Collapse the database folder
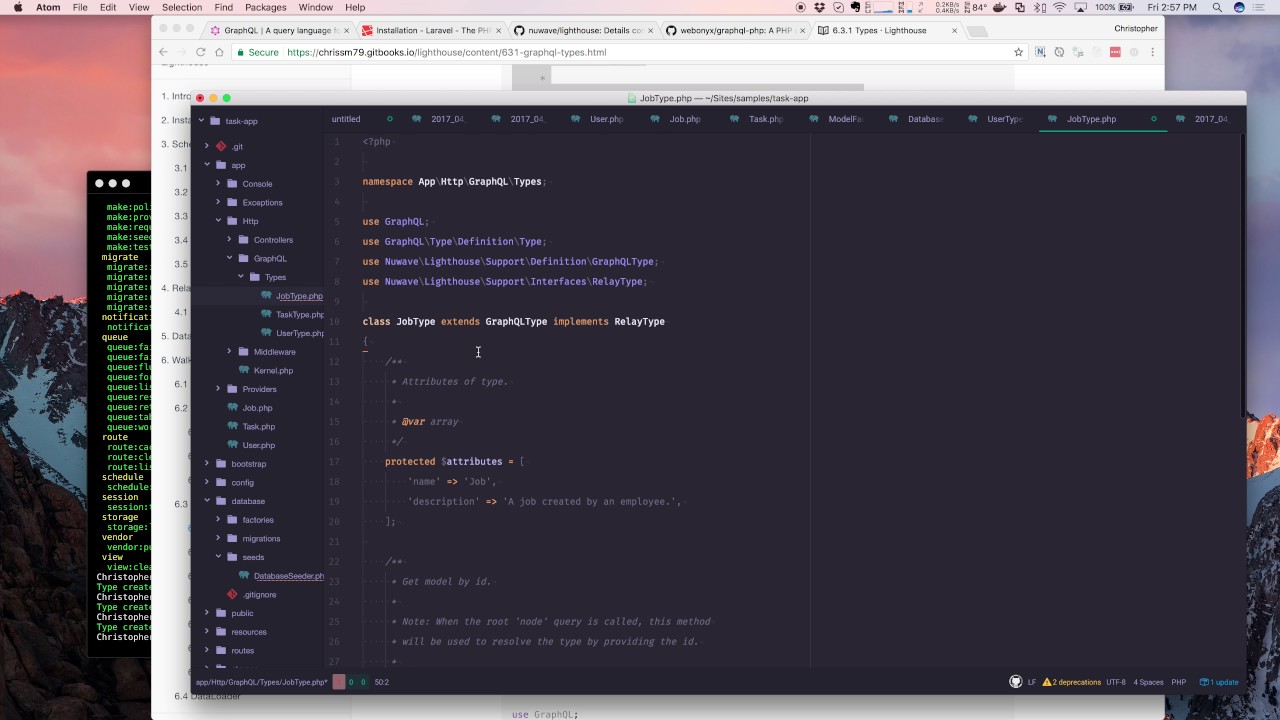The image size is (1280, 720). coord(207,501)
